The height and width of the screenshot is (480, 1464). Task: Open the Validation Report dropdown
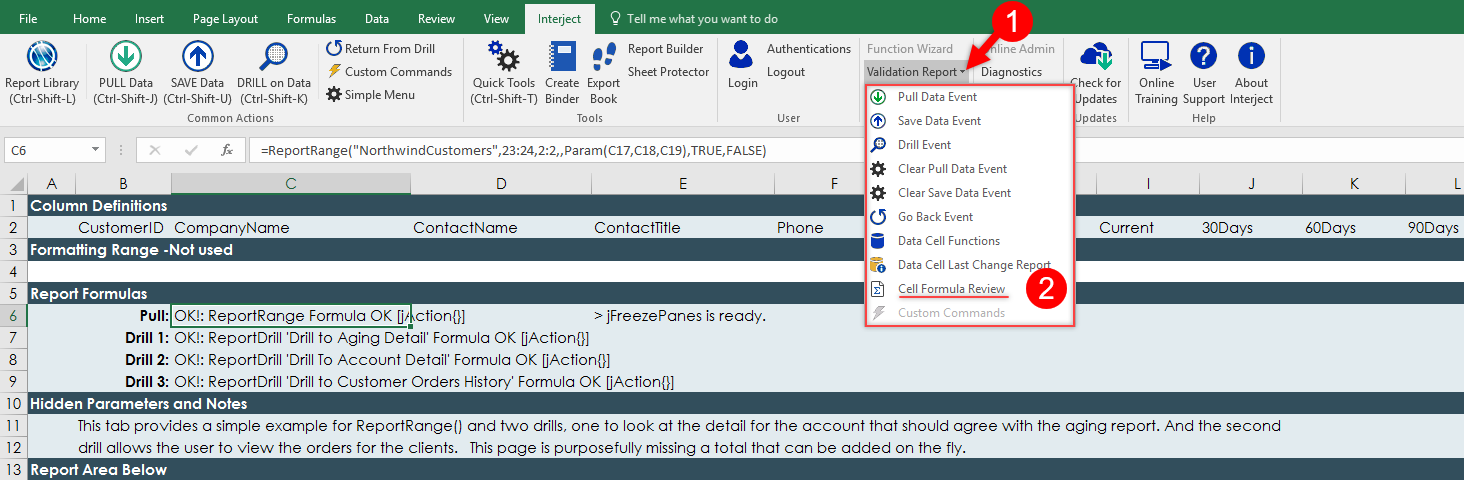(916, 72)
